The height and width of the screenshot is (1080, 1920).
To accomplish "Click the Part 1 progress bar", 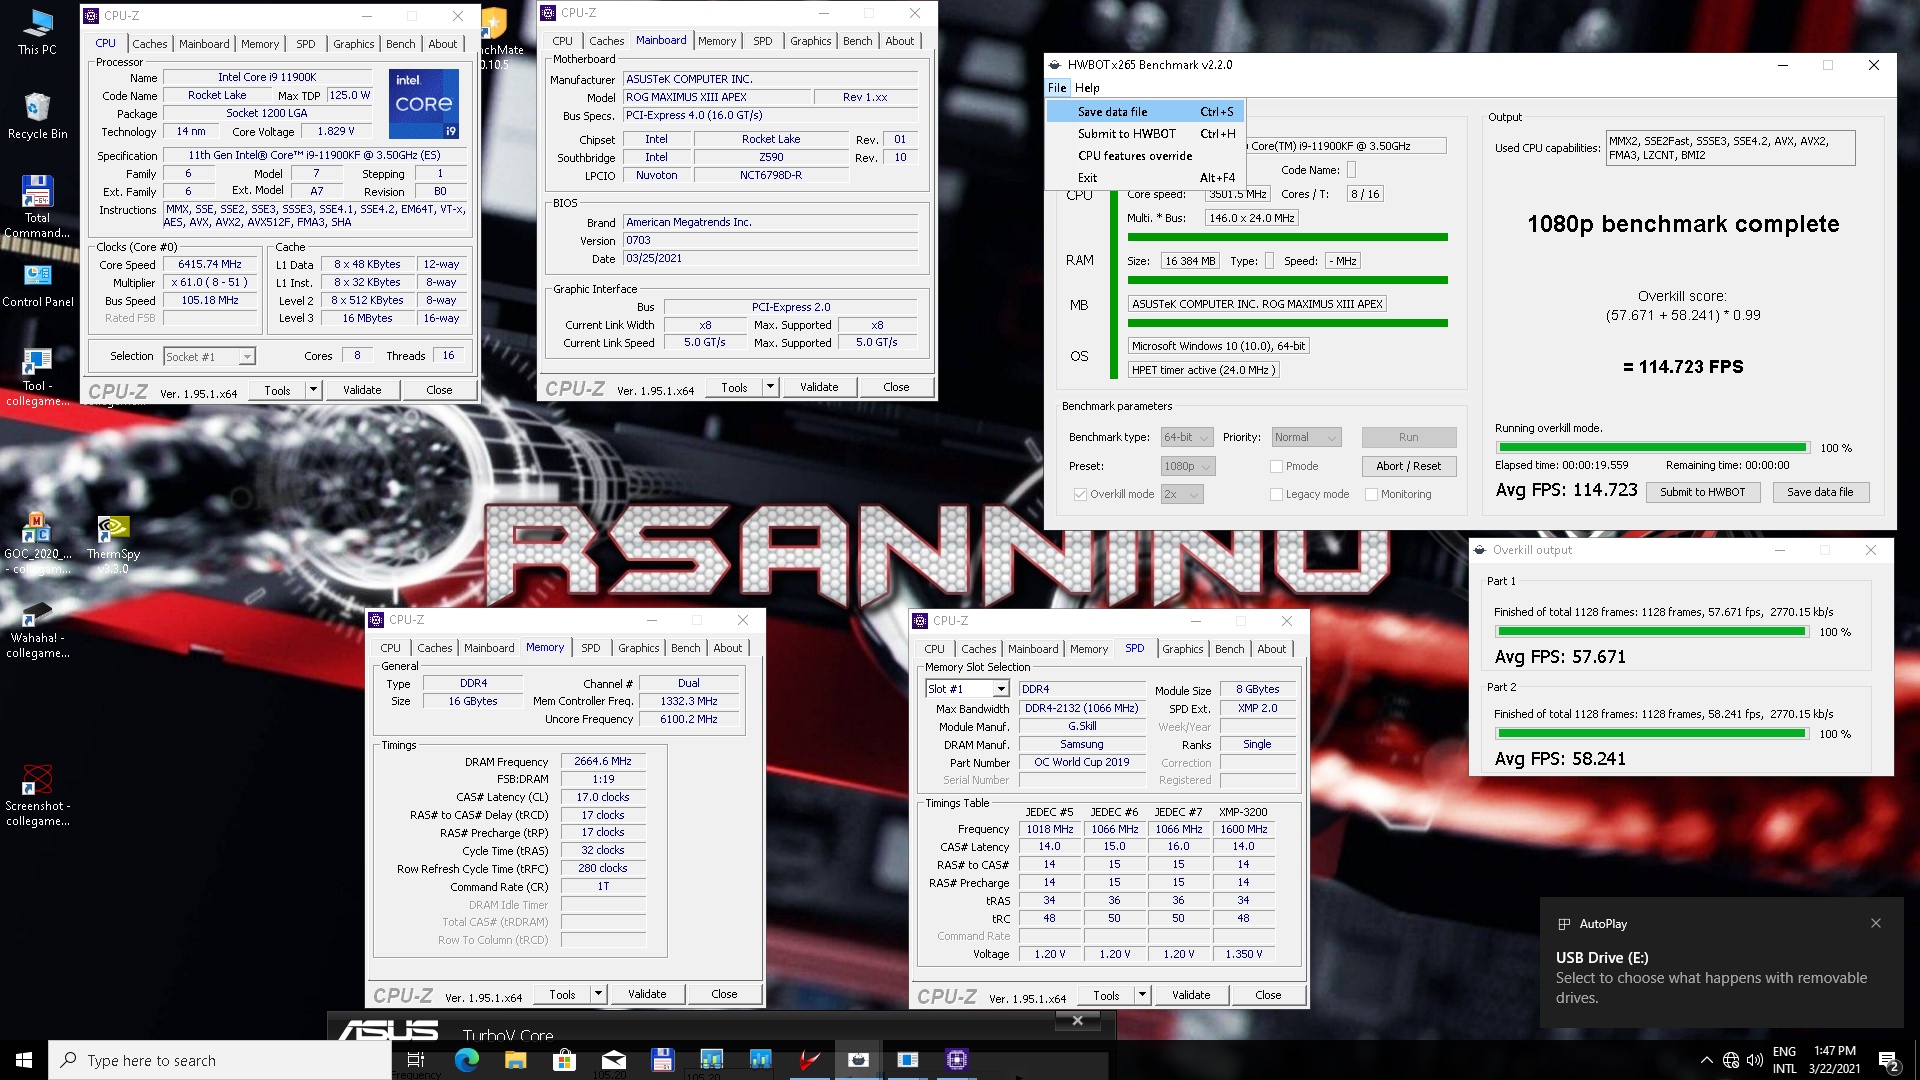I will [1651, 632].
